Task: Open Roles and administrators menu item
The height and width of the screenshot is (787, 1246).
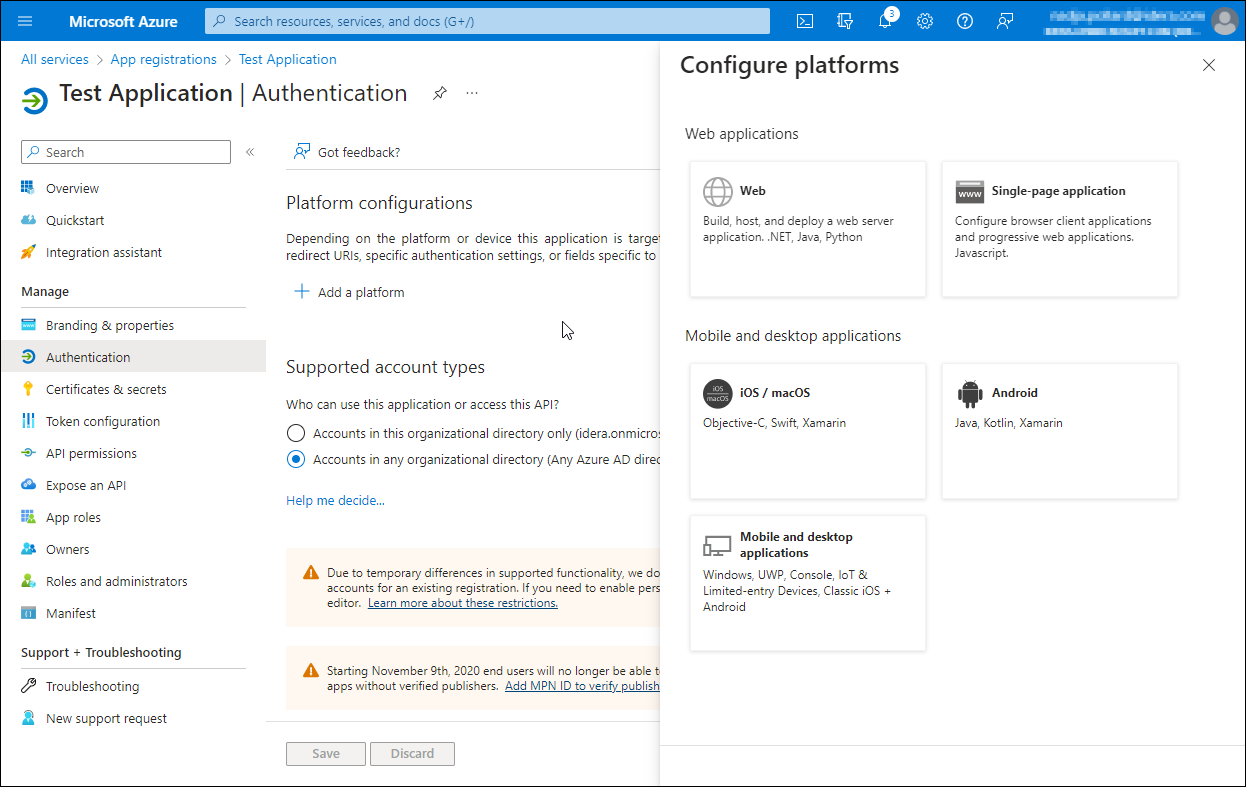Action: [x=133, y=581]
